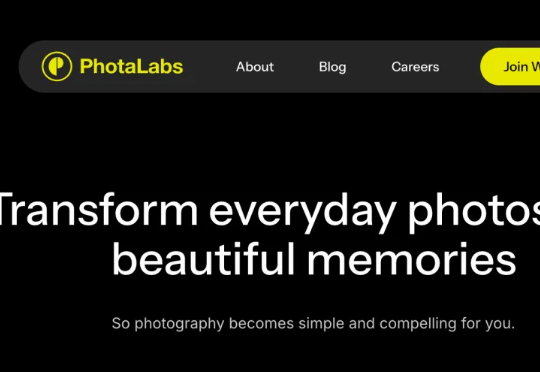Click the word "photography" in the subtitle
540x372 pixels.
pos(179,324)
